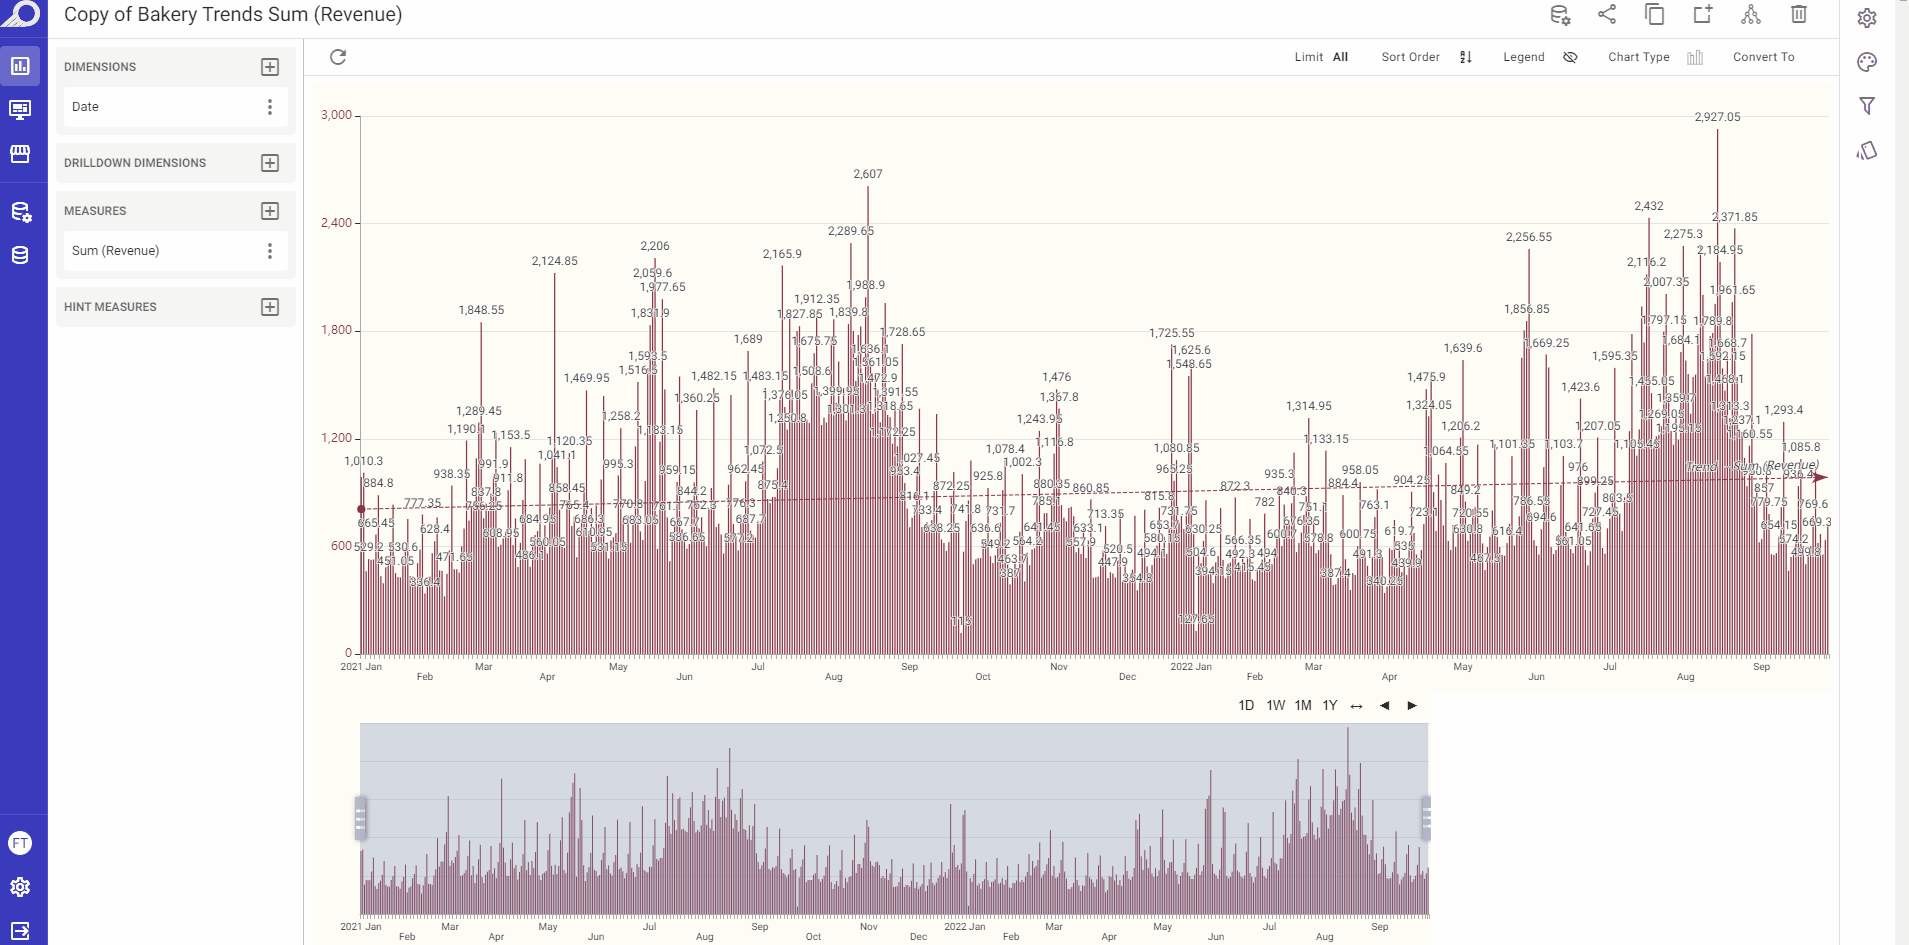Select the 1D range option

point(1246,706)
